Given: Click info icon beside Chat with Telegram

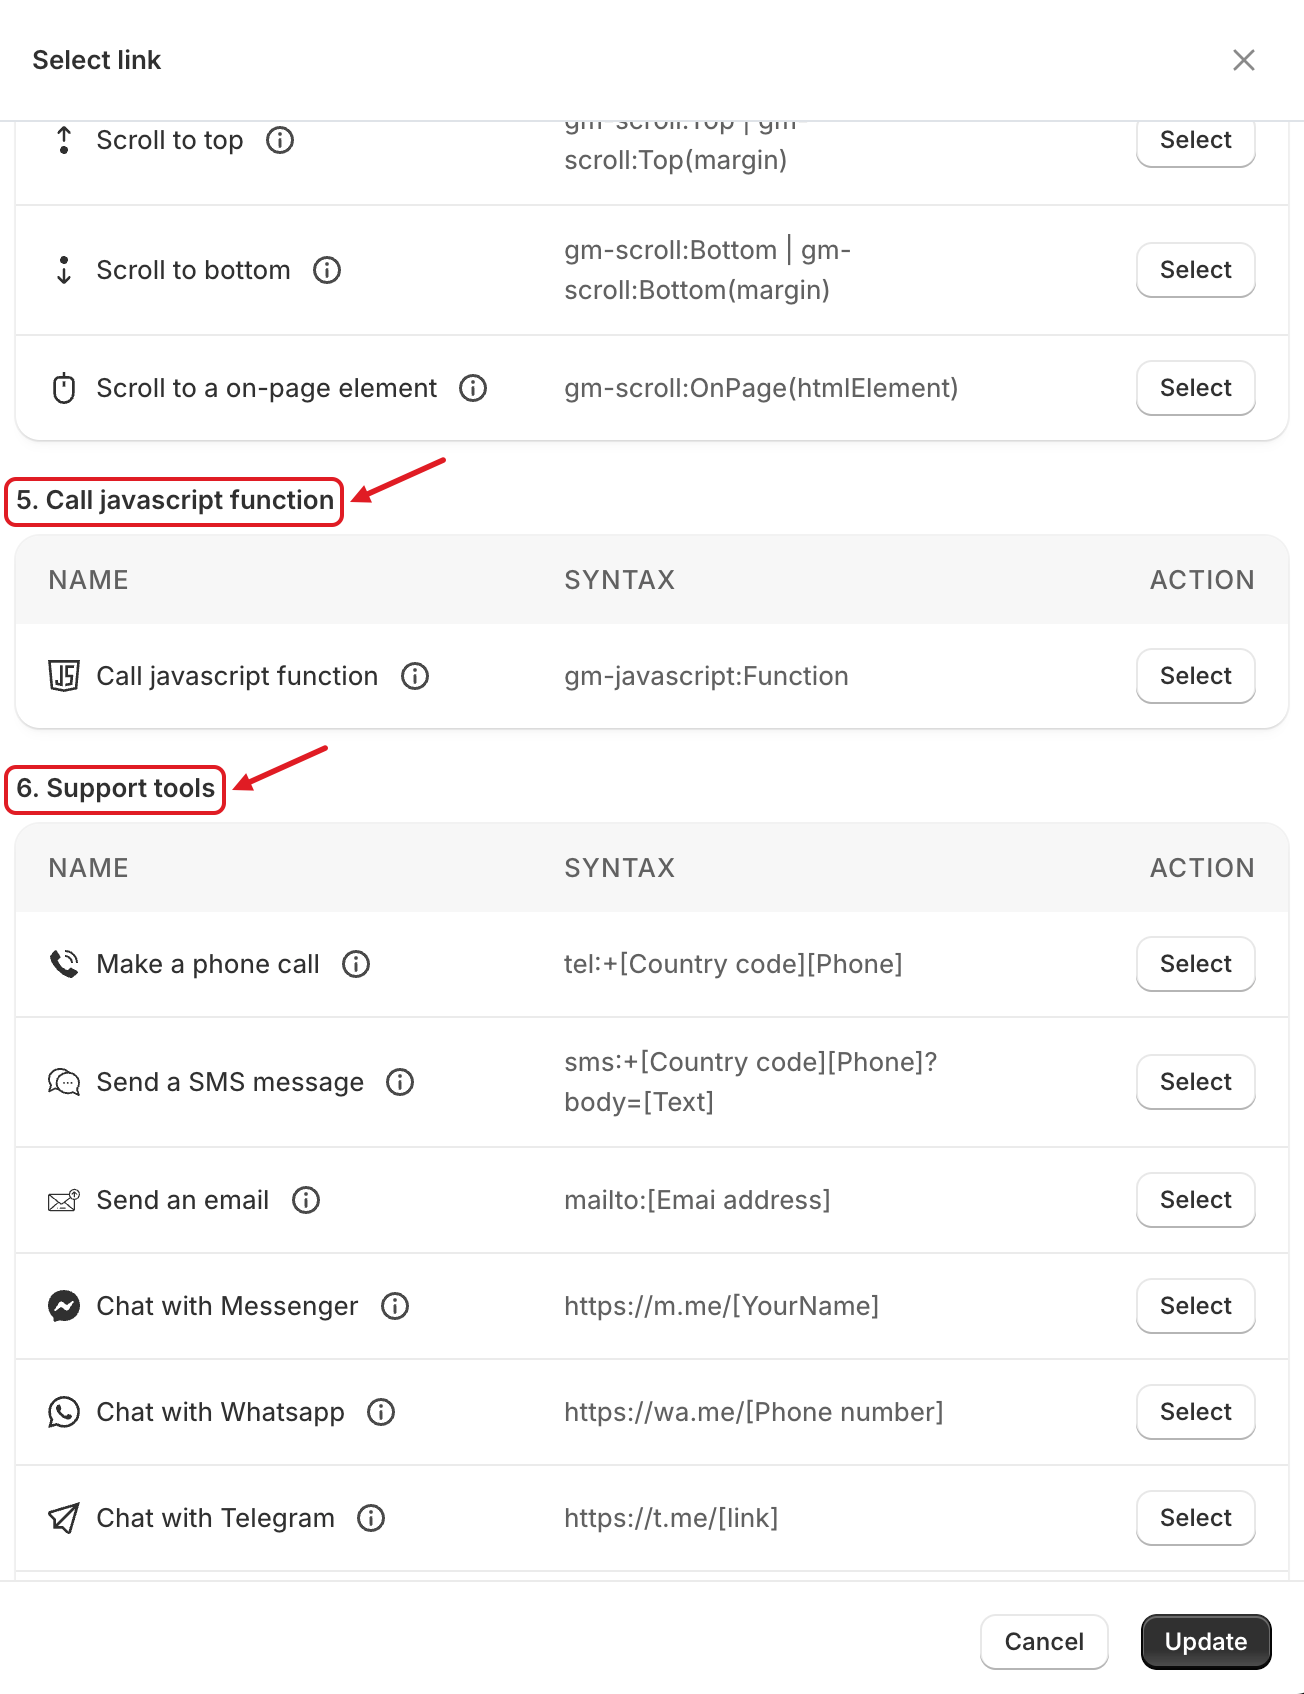Looking at the screenshot, I should (x=371, y=1518).
